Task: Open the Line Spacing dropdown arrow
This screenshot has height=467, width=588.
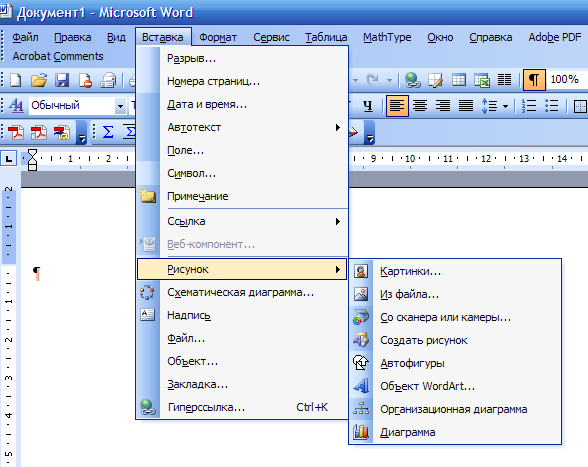Action: (505, 107)
